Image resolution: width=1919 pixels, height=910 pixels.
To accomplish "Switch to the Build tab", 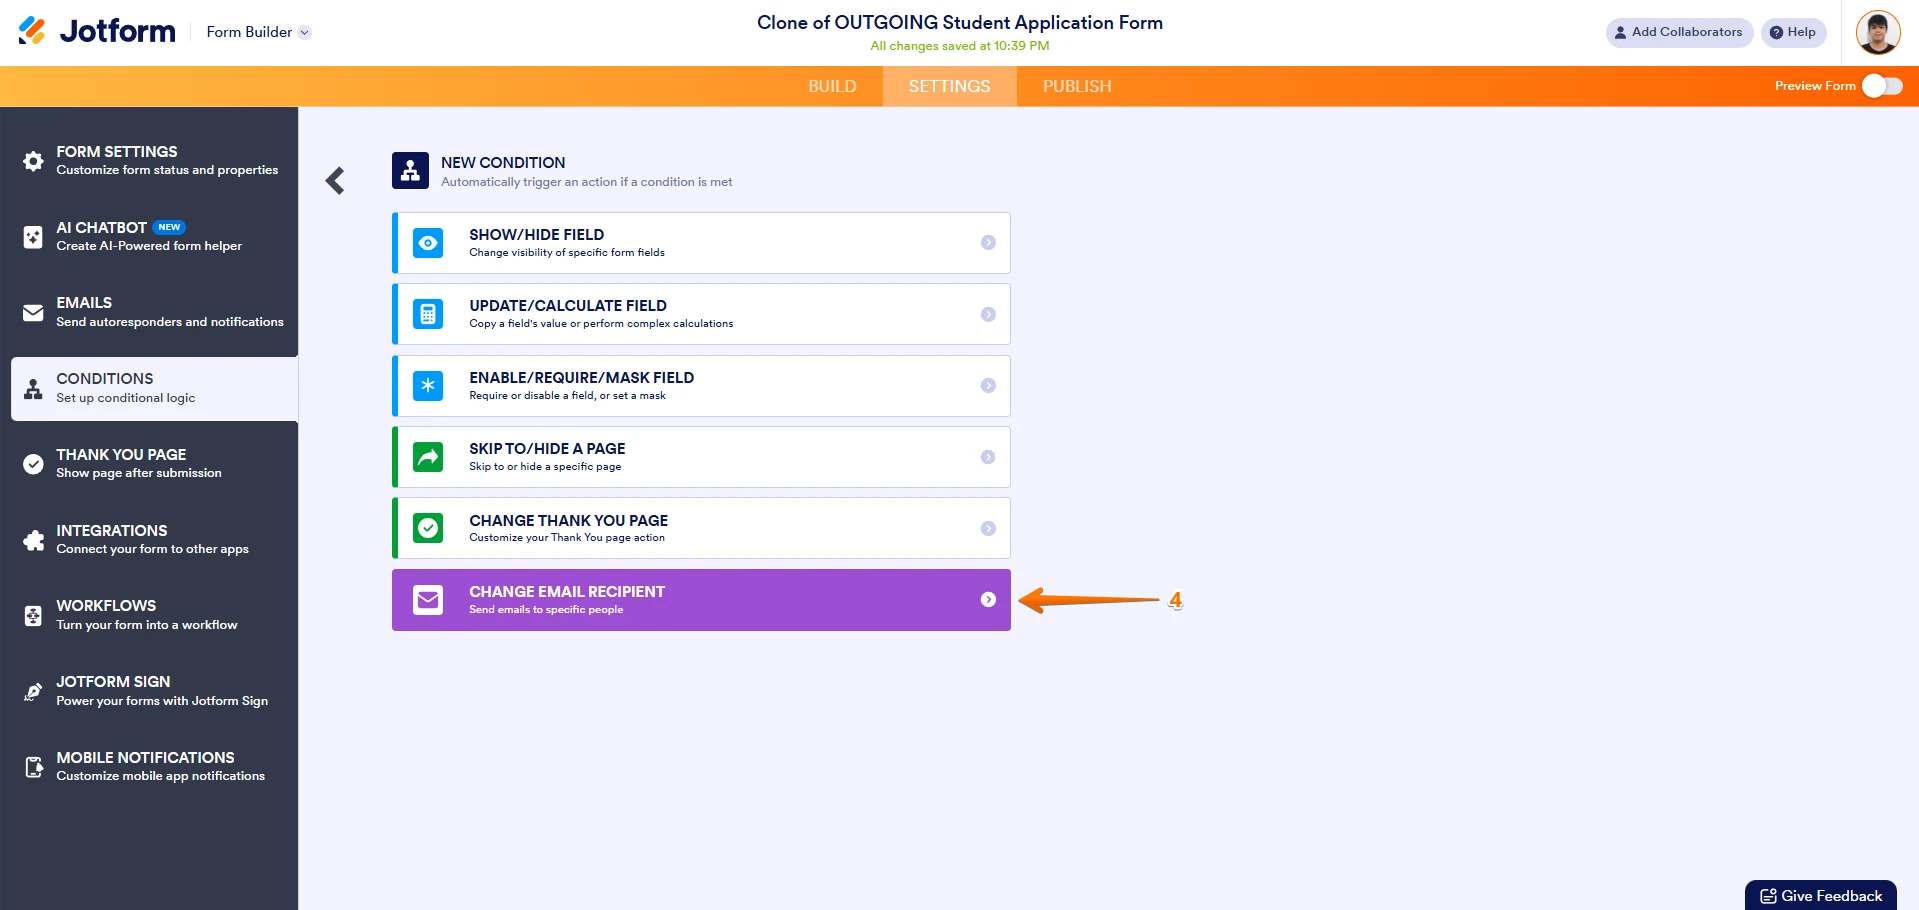I will pos(832,86).
